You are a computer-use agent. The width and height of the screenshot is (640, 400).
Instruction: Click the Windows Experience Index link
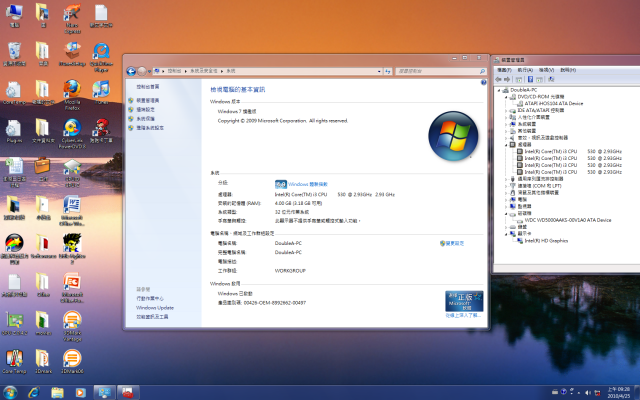308,184
